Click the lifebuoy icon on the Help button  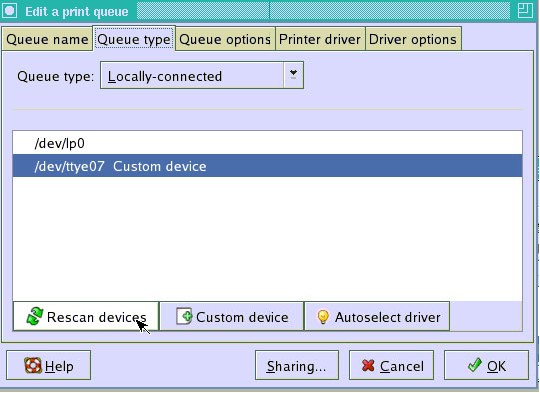coord(33,365)
